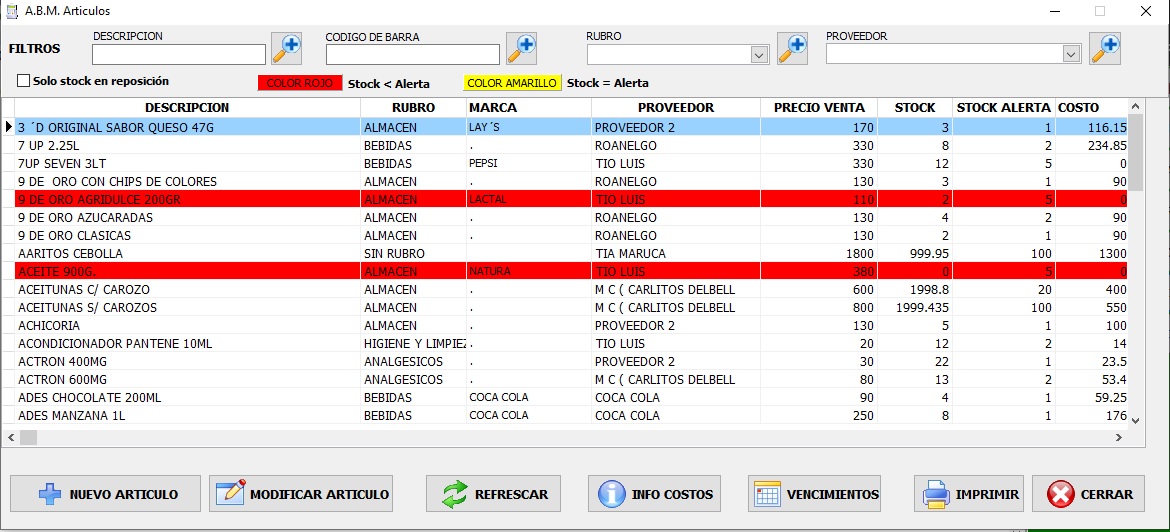Focus the DESCRIPCION filter text field

click(179, 54)
